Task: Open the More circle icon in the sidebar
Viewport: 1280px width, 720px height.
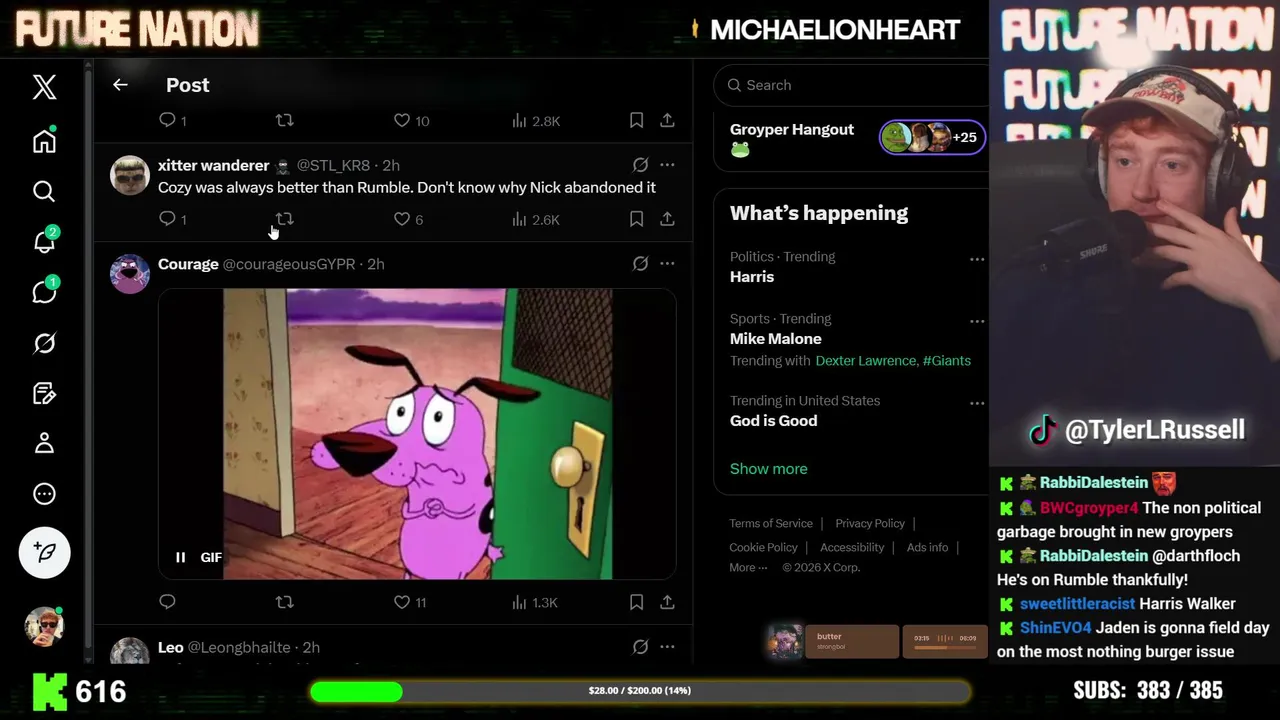Action: (x=44, y=494)
